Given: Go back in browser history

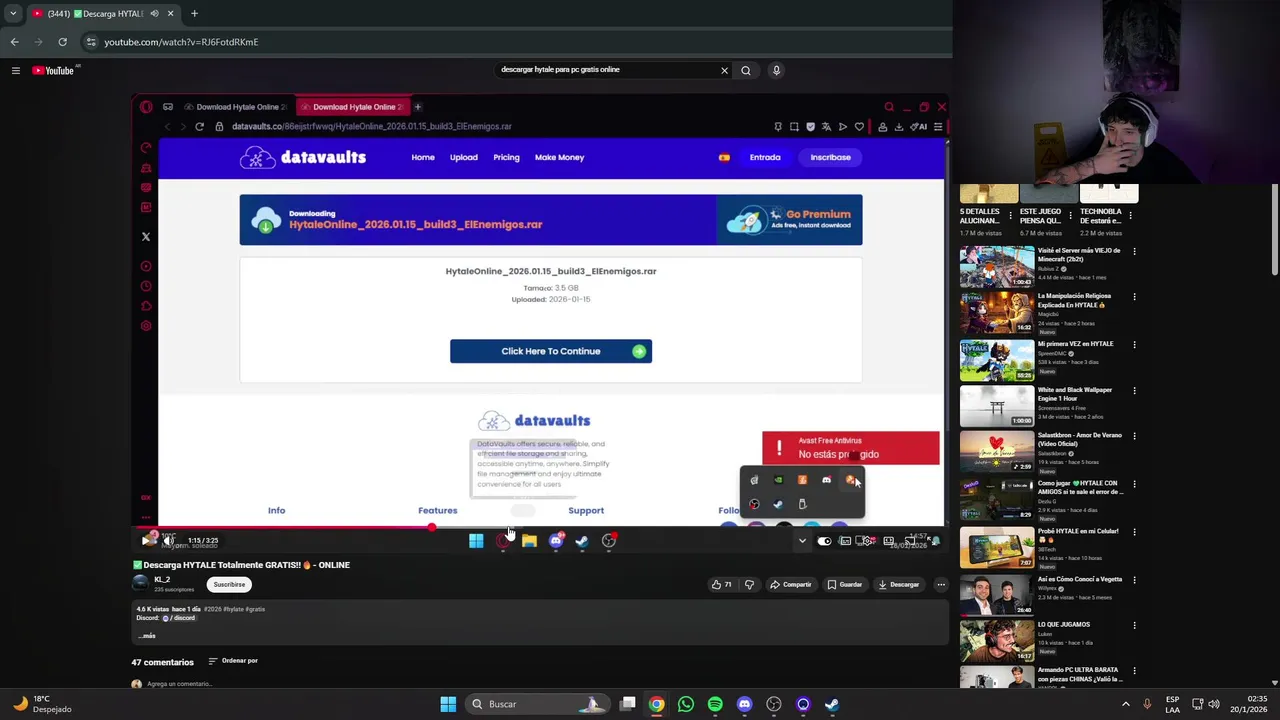Looking at the screenshot, I should pos(14,42).
